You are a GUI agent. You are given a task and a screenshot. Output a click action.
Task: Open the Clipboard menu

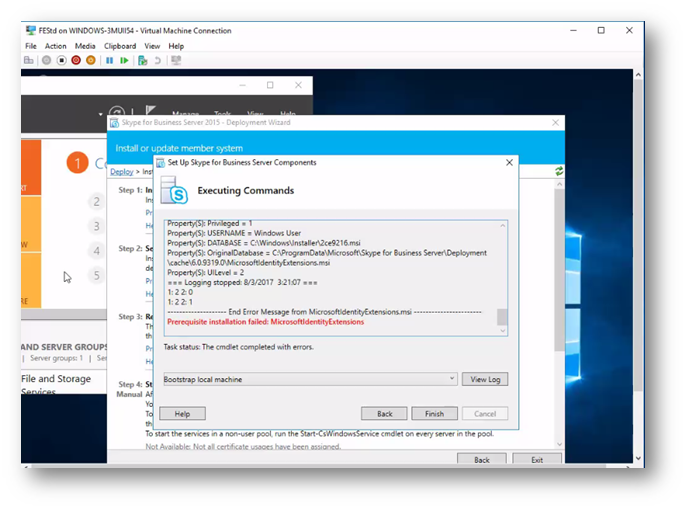tap(120, 46)
